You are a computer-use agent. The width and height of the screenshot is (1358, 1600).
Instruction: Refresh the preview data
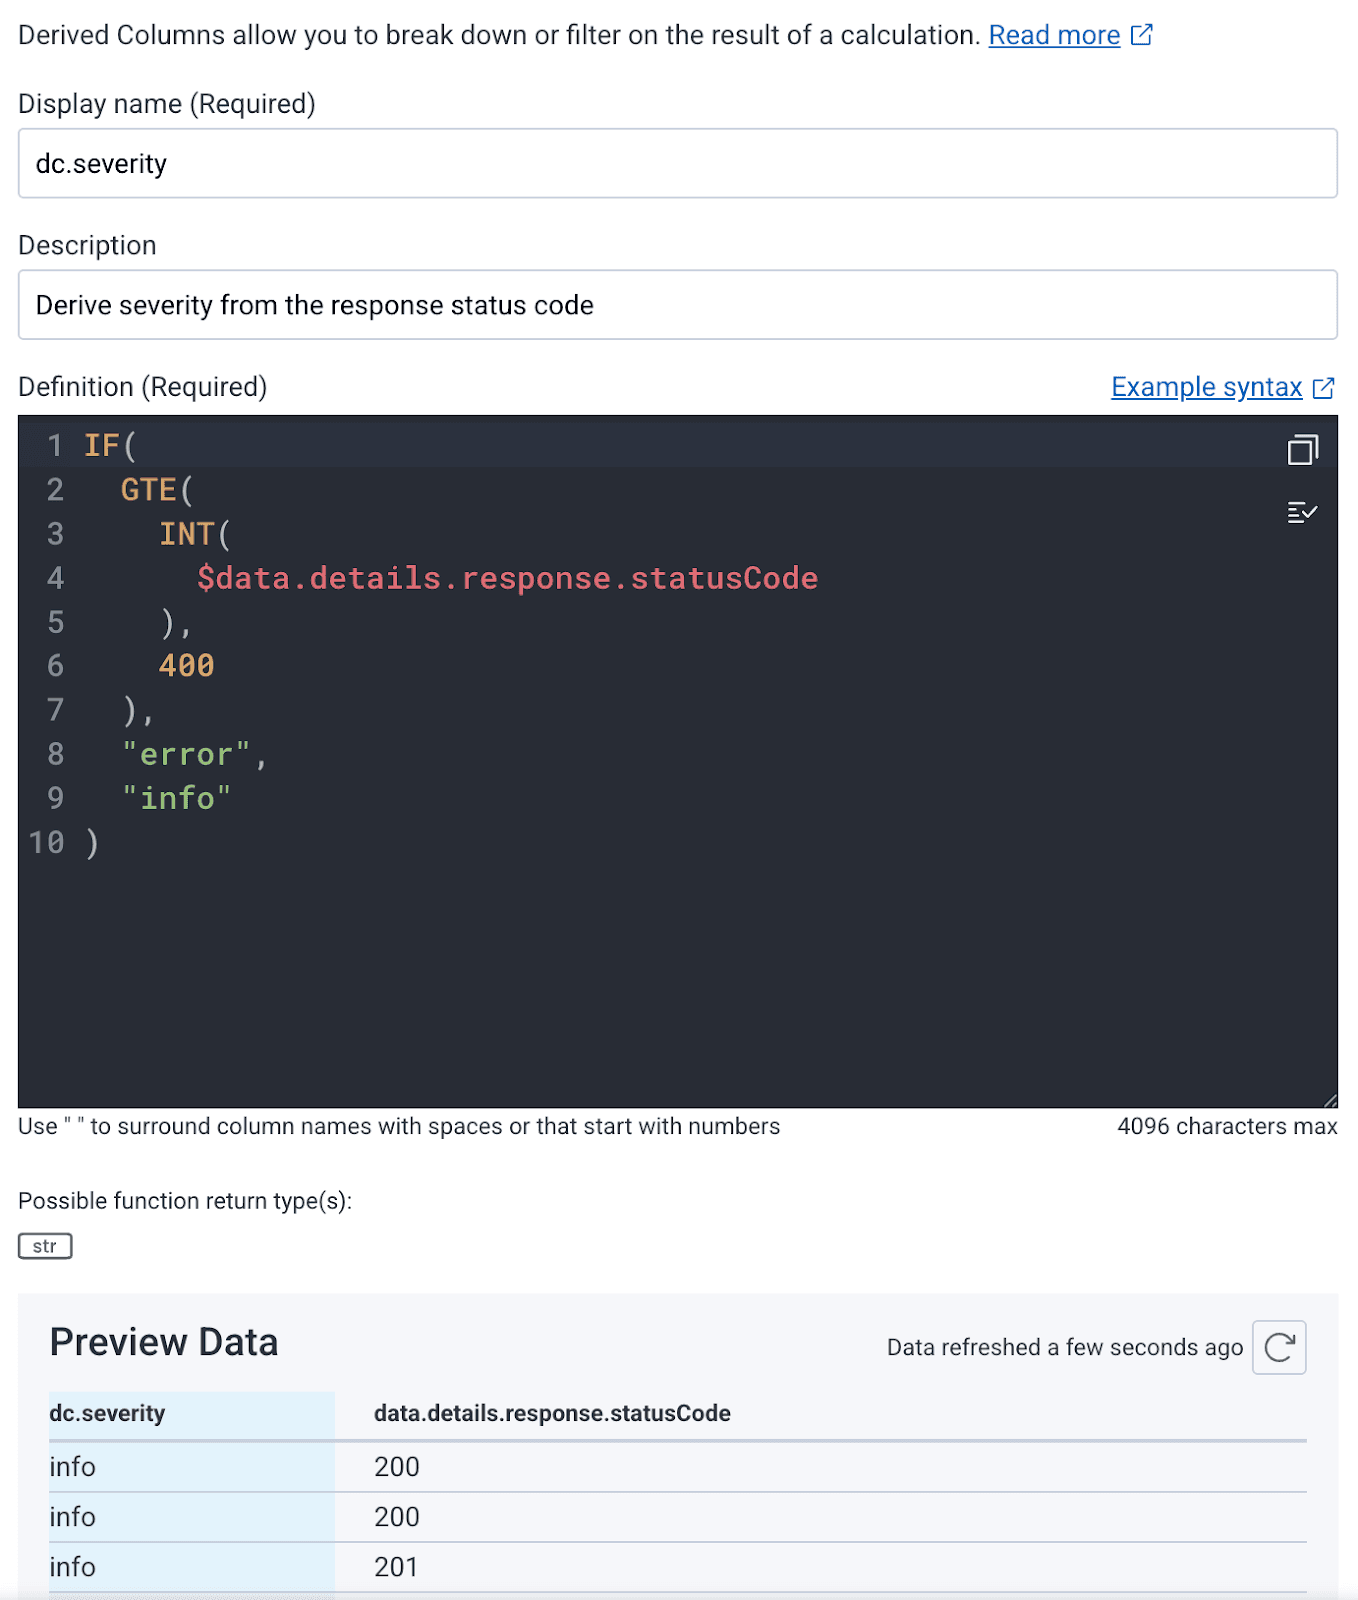tap(1279, 1347)
